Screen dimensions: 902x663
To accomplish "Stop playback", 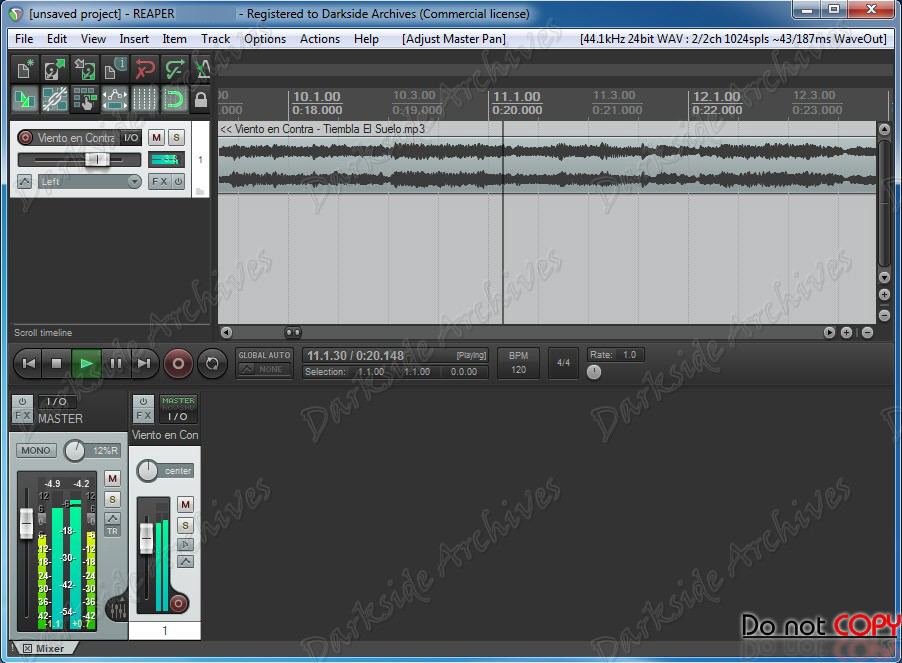I will 56,363.
